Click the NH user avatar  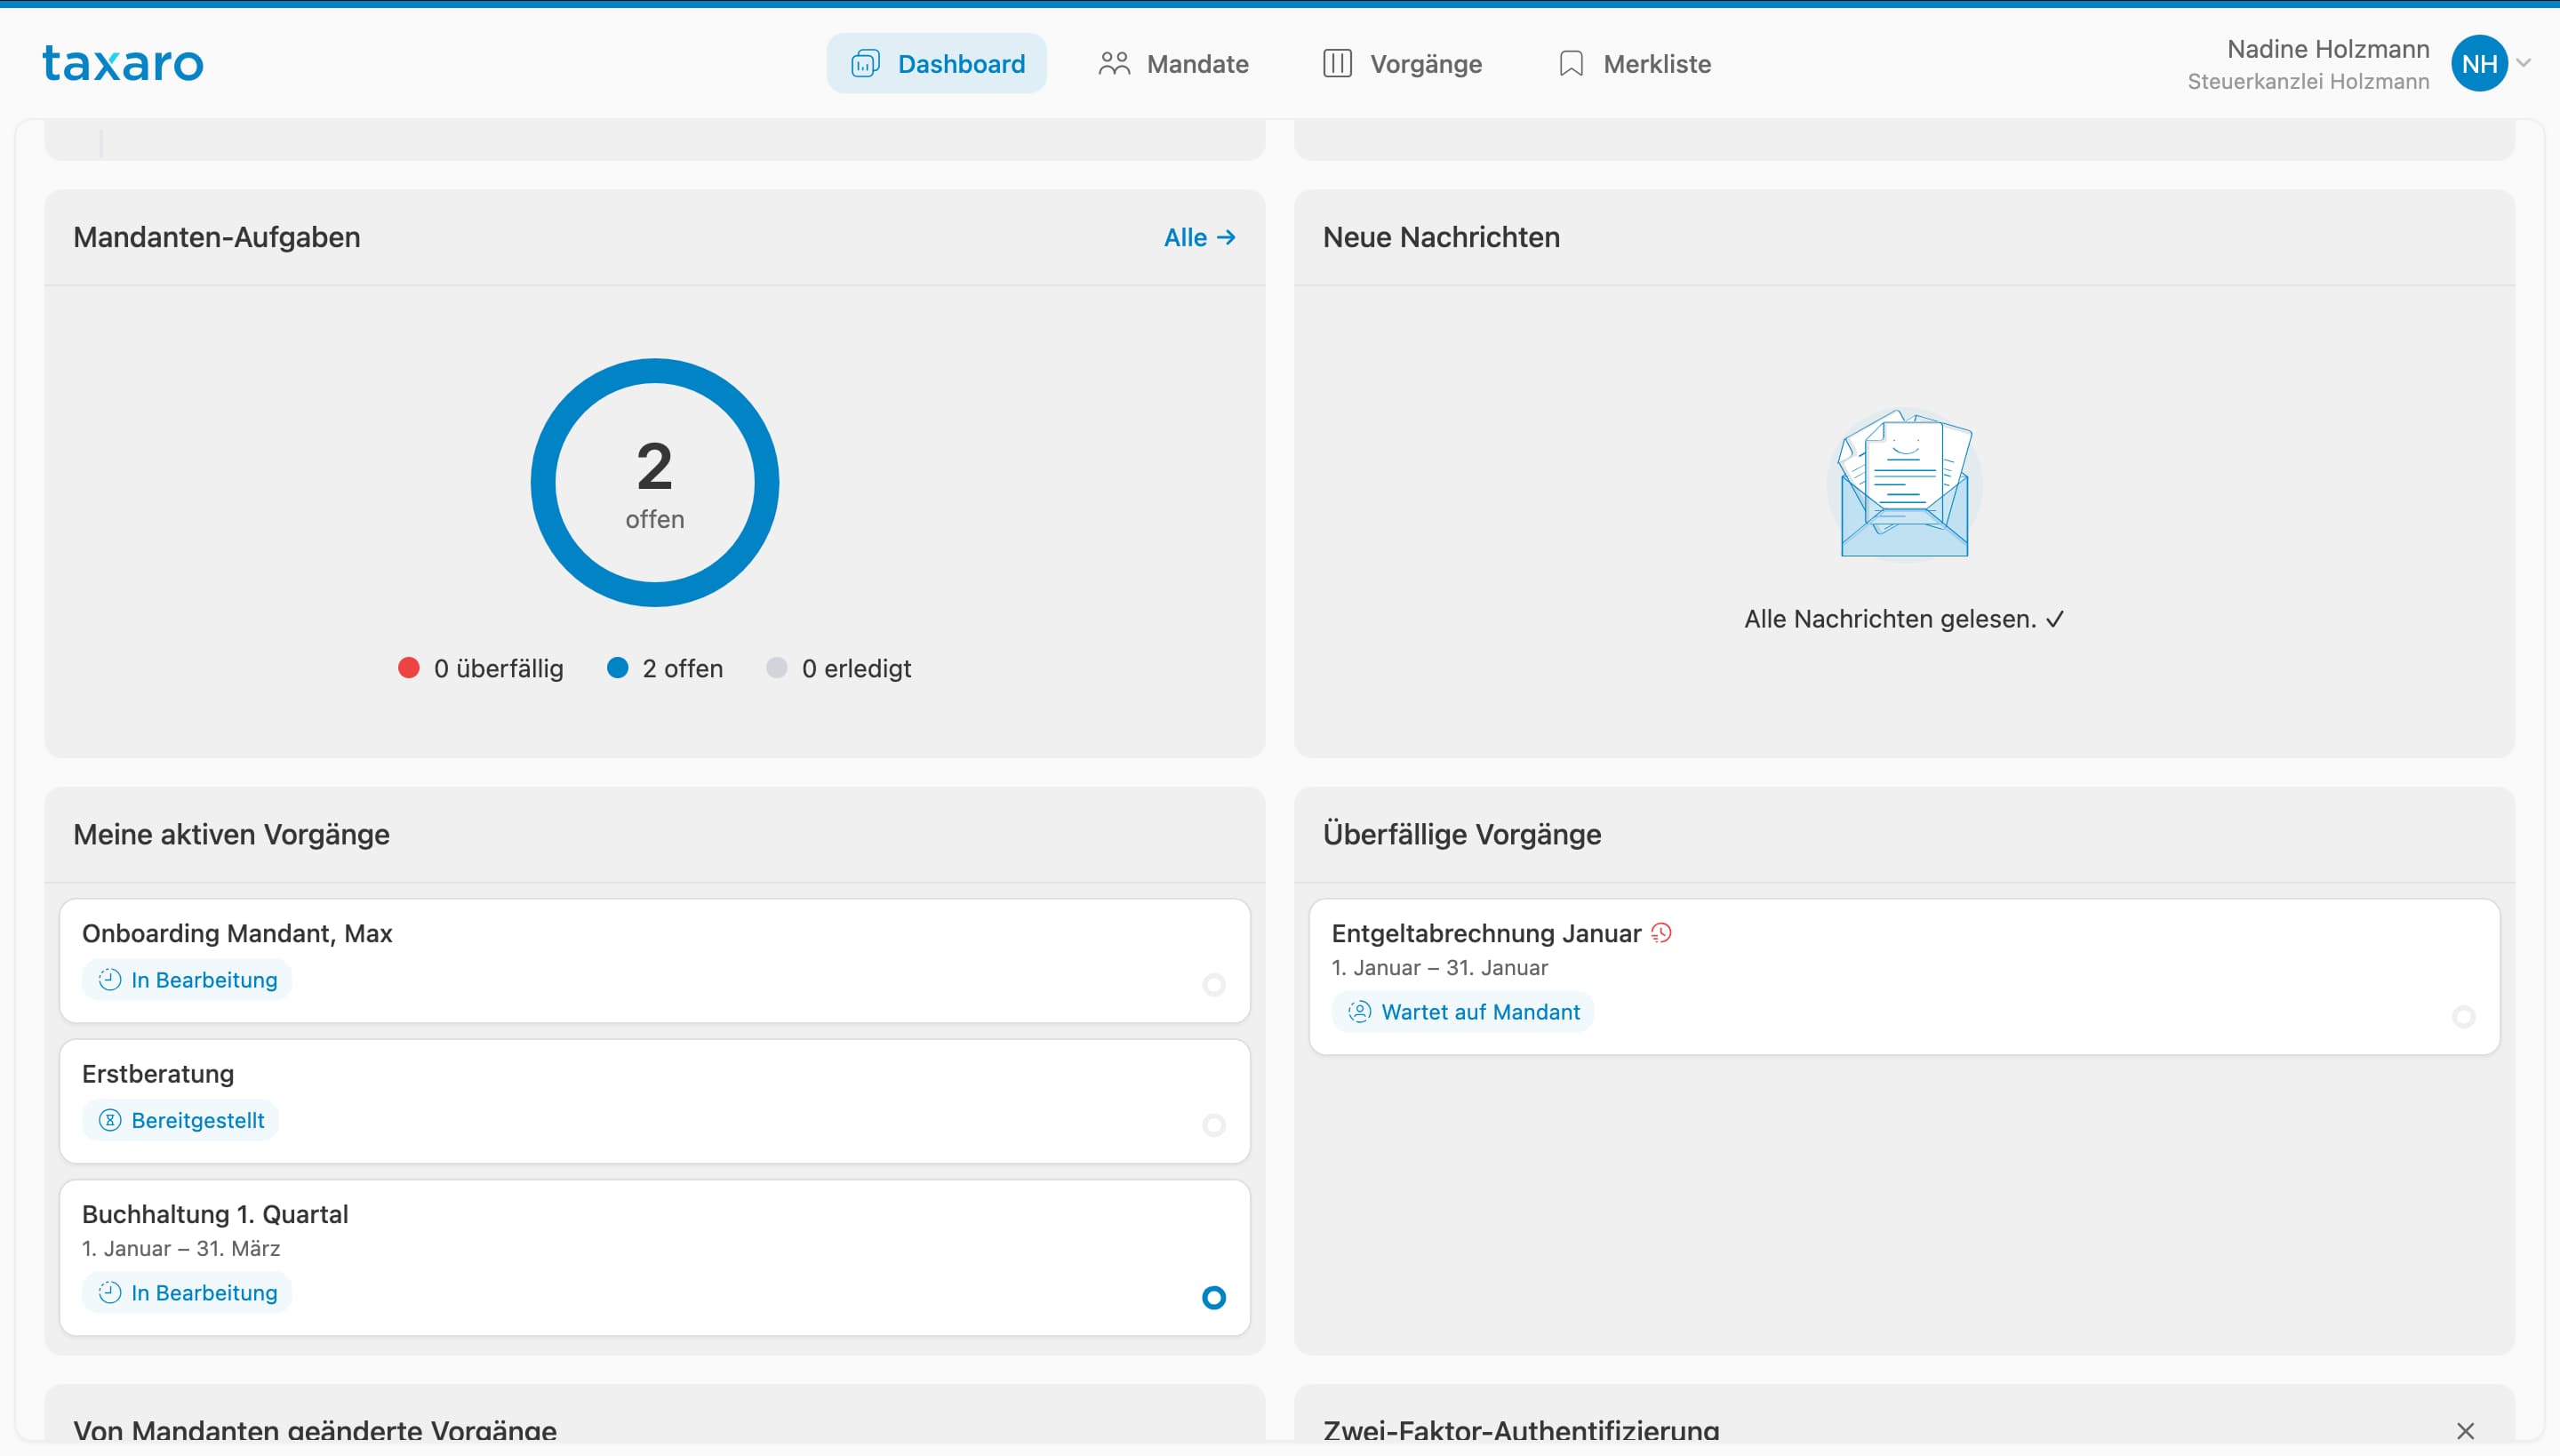[x=2478, y=63]
